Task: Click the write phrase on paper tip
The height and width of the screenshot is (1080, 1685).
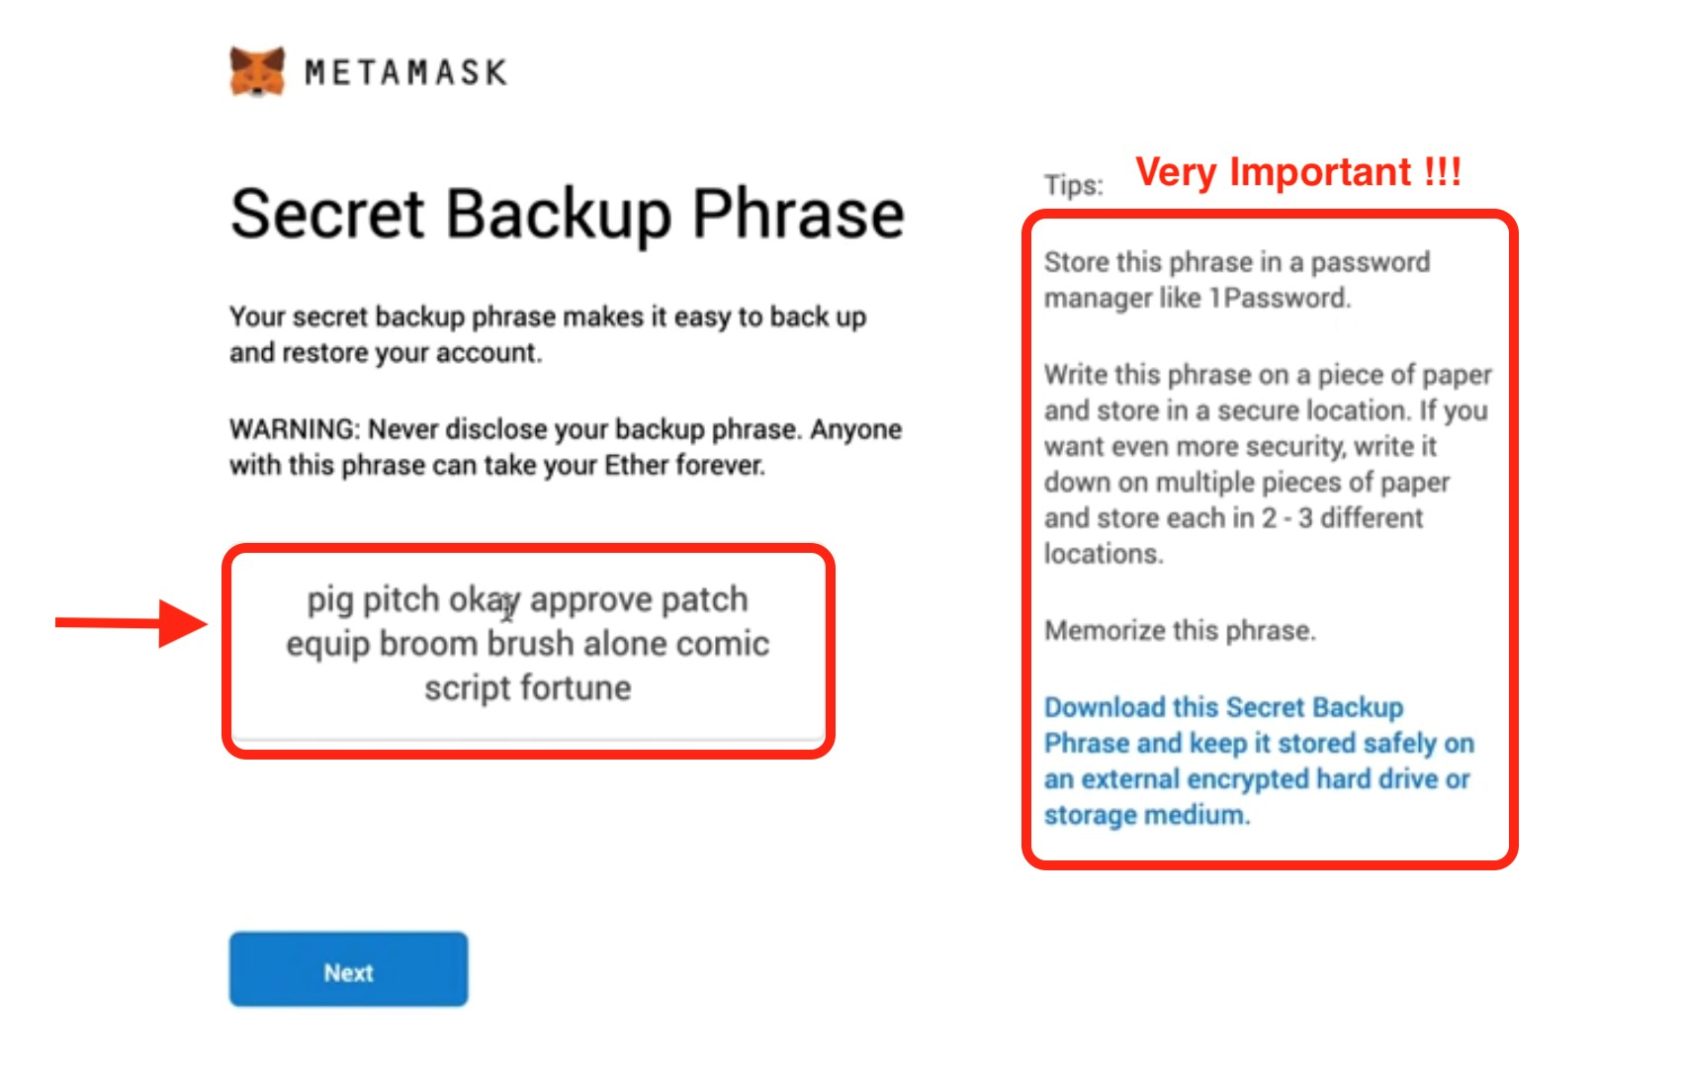Action: point(1267,464)
